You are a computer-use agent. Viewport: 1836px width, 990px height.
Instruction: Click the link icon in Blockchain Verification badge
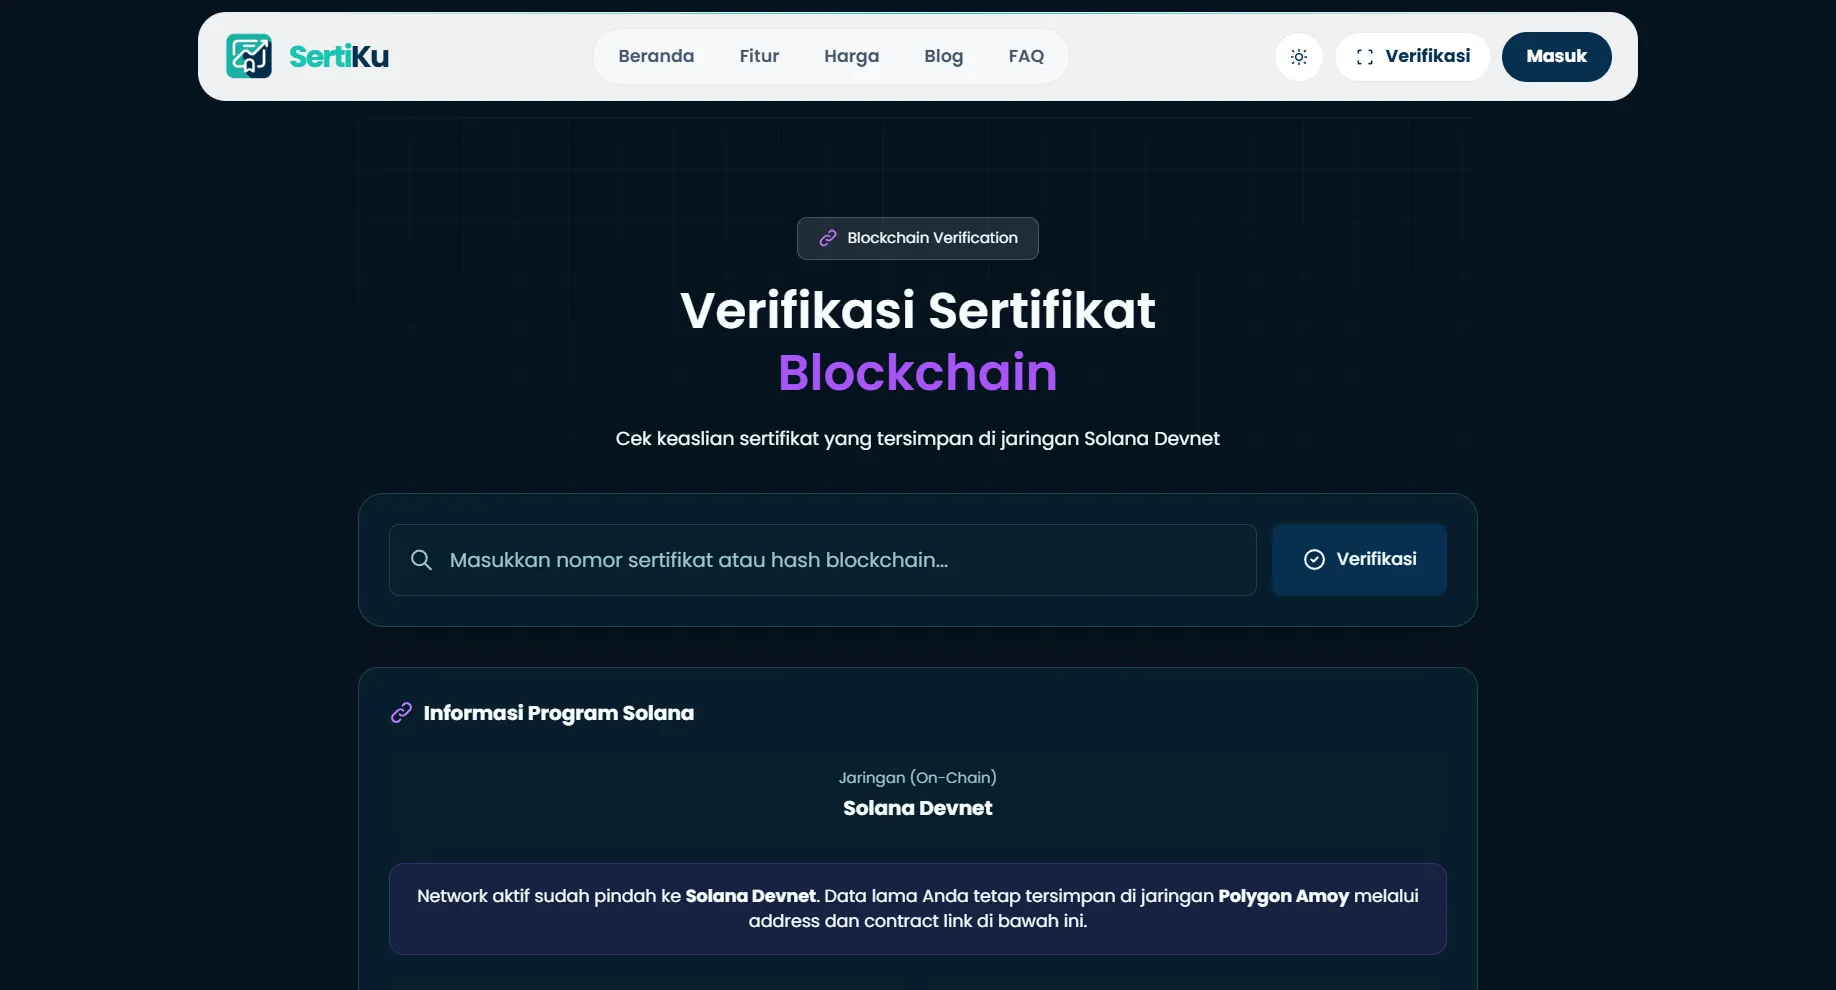click(828, 238)
